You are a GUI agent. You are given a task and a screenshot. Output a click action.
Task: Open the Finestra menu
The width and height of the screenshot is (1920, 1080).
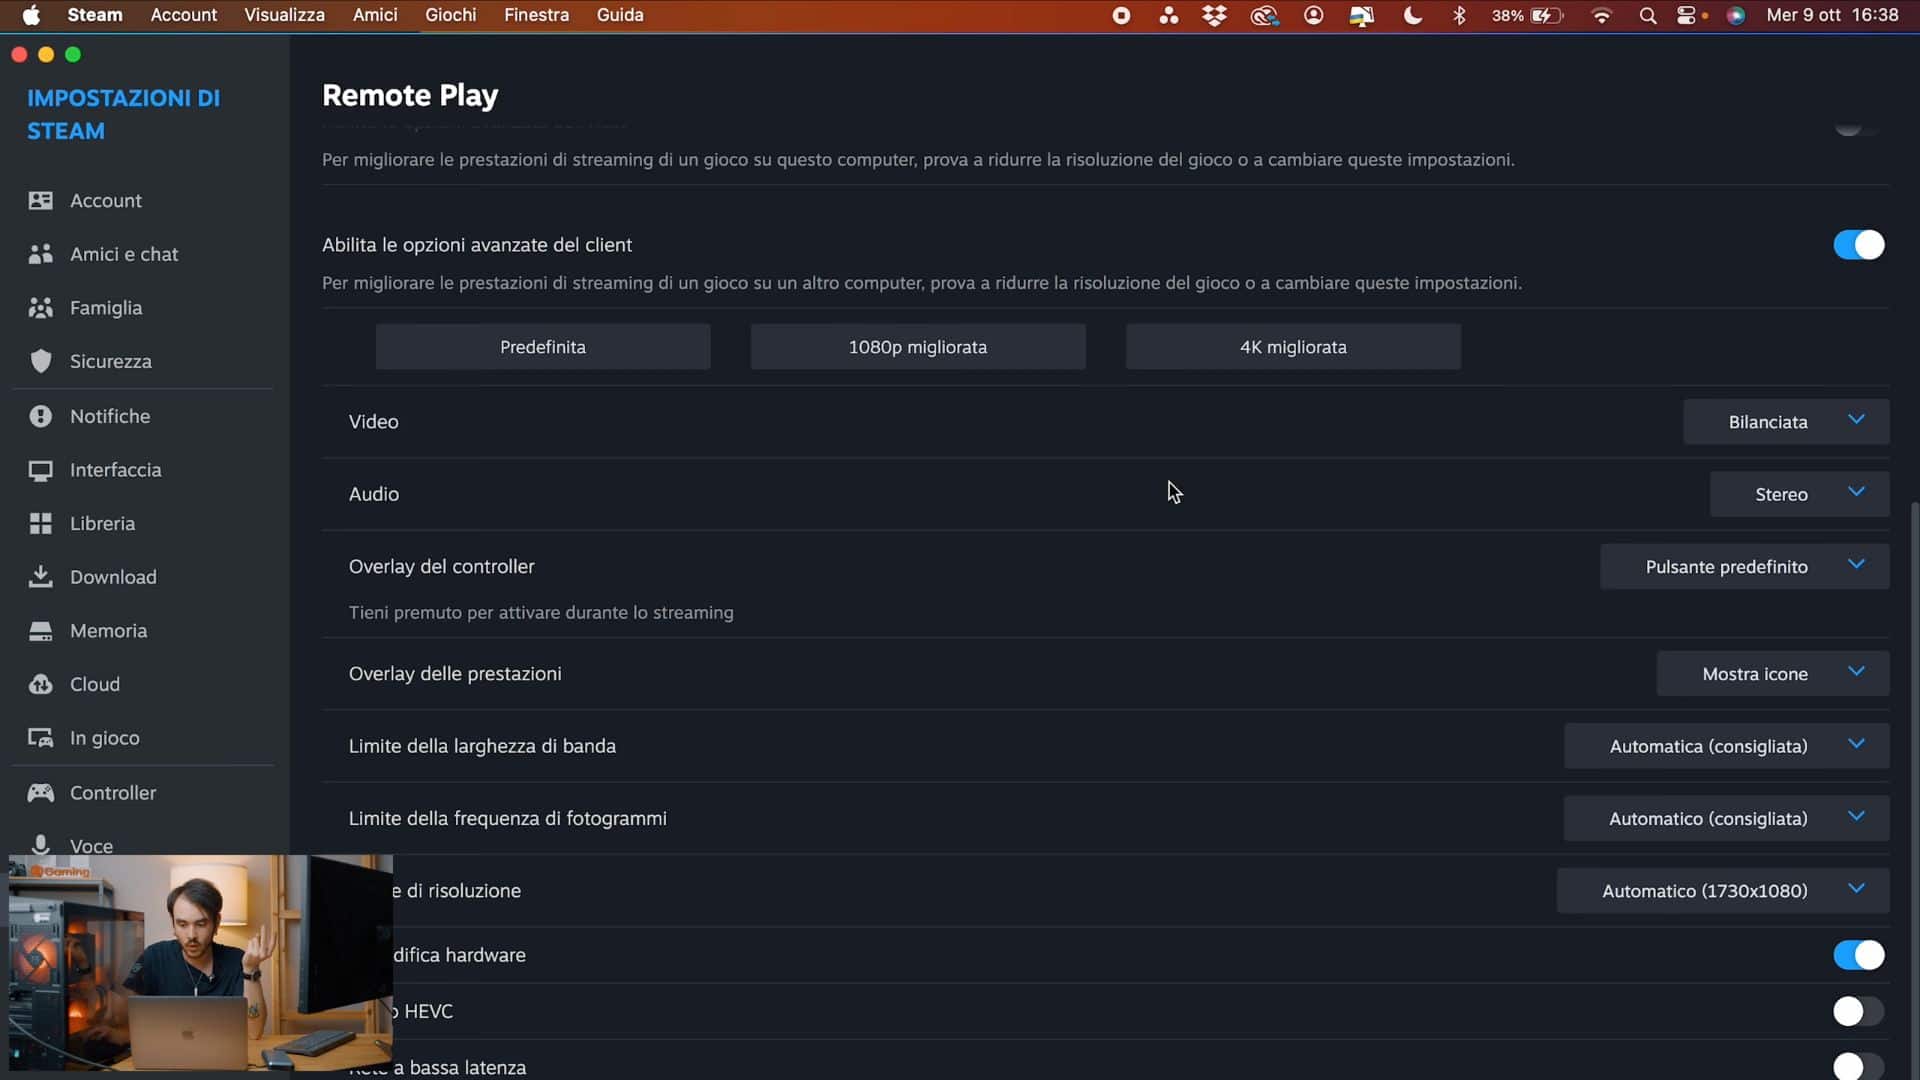[536, 15]
